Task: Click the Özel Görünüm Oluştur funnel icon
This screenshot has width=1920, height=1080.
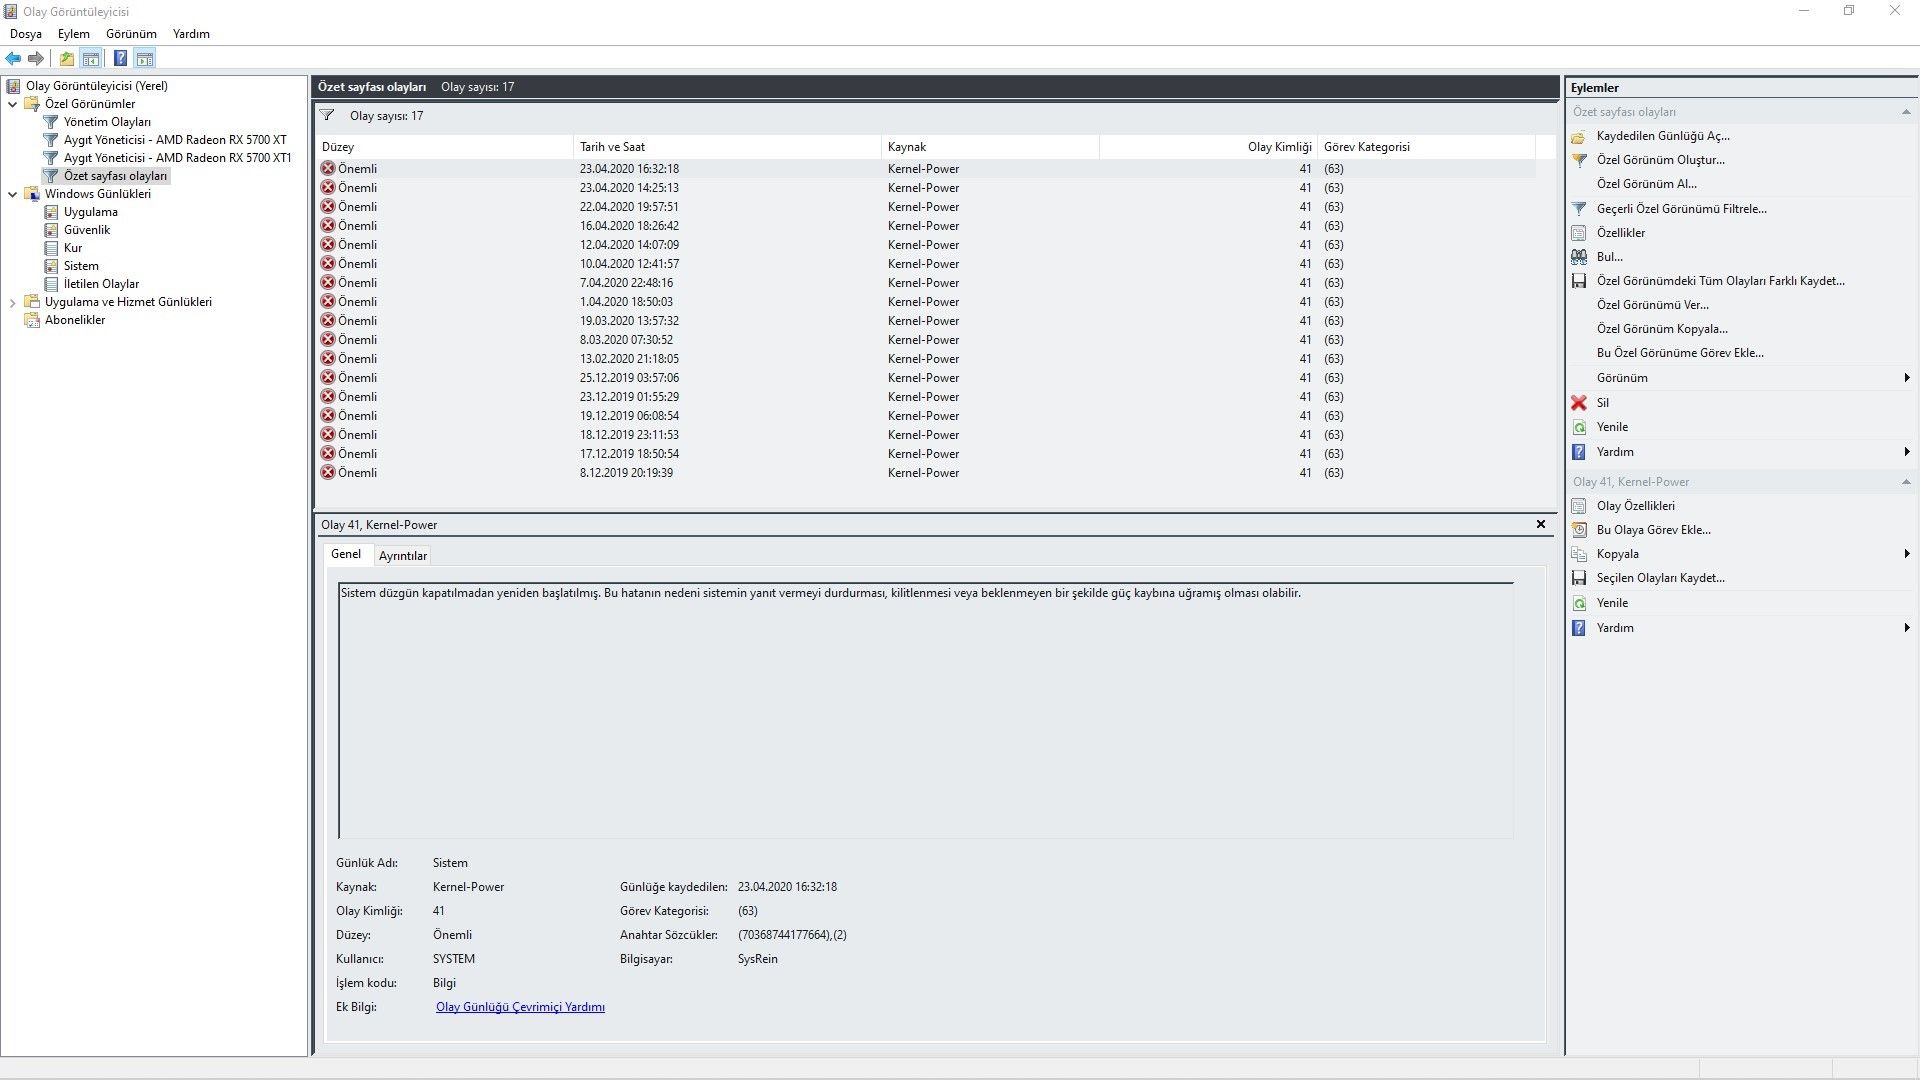Action: [1579, 160]
